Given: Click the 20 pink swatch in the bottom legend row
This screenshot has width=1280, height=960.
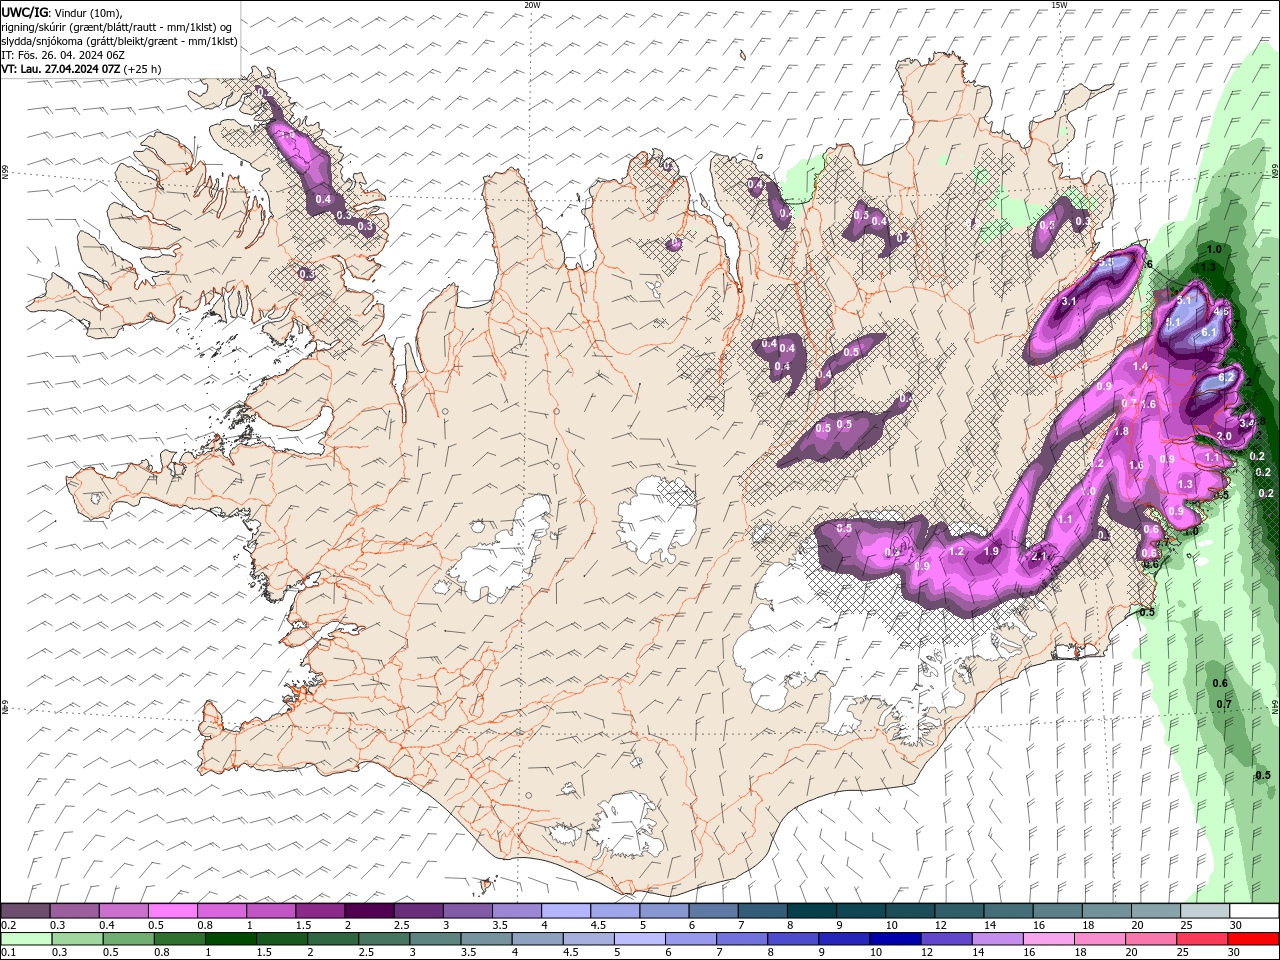Looking at the screenshot, I should [x=1150, y=939].
